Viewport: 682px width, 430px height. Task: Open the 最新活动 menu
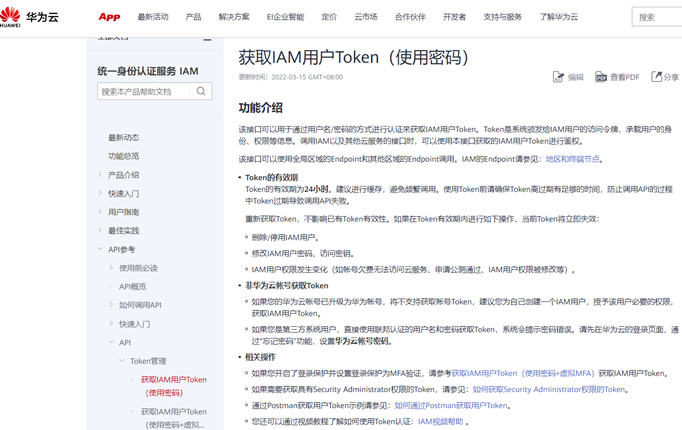pyautogui.click(x=153, y=17)
